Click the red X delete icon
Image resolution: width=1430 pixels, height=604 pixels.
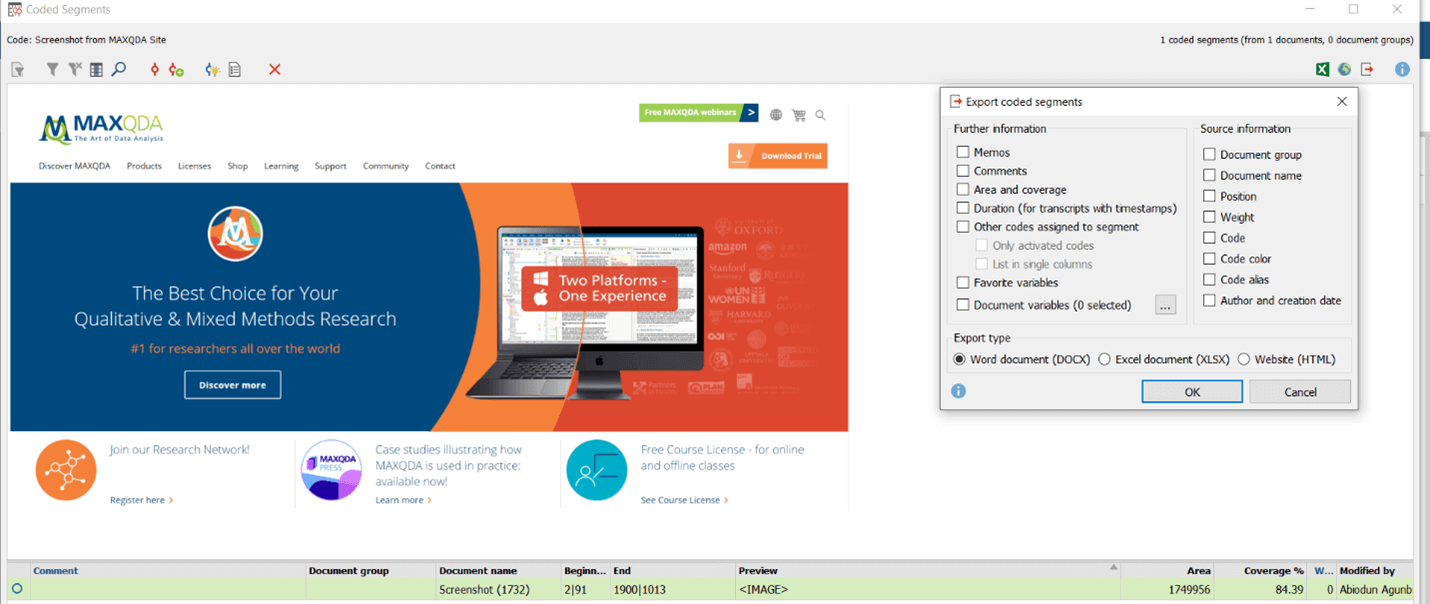pos(274,70)
